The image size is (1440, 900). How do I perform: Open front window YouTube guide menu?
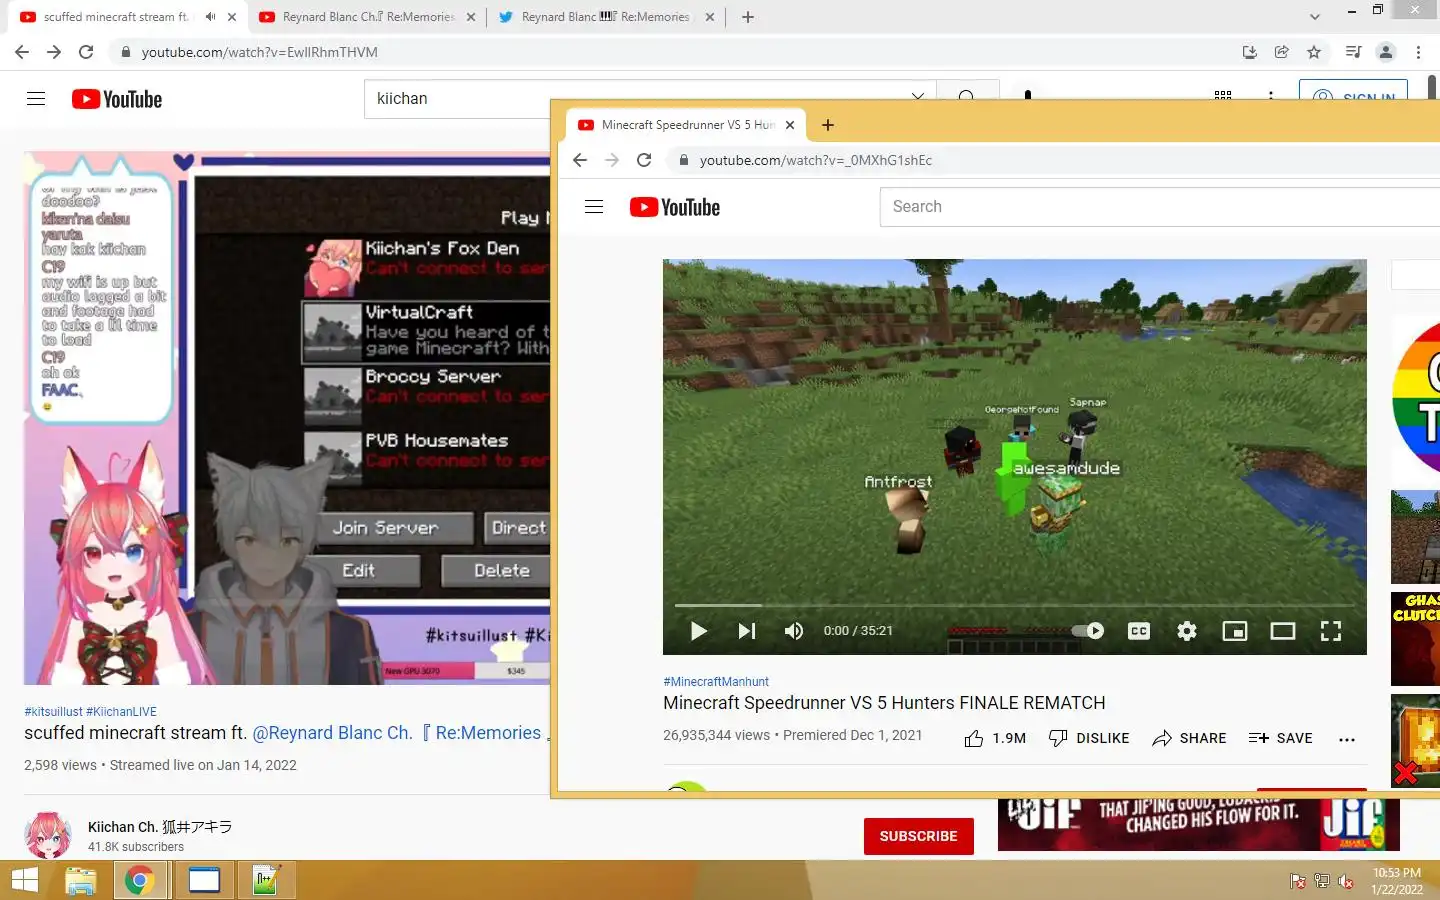pyautogui.click(x=594, y=207)
